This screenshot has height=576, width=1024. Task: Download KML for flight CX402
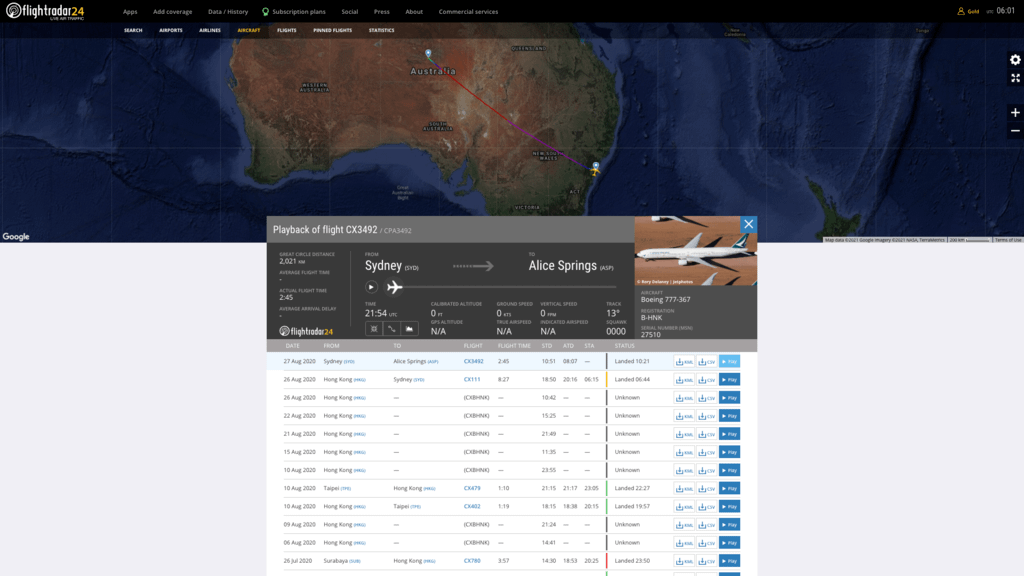684,506
